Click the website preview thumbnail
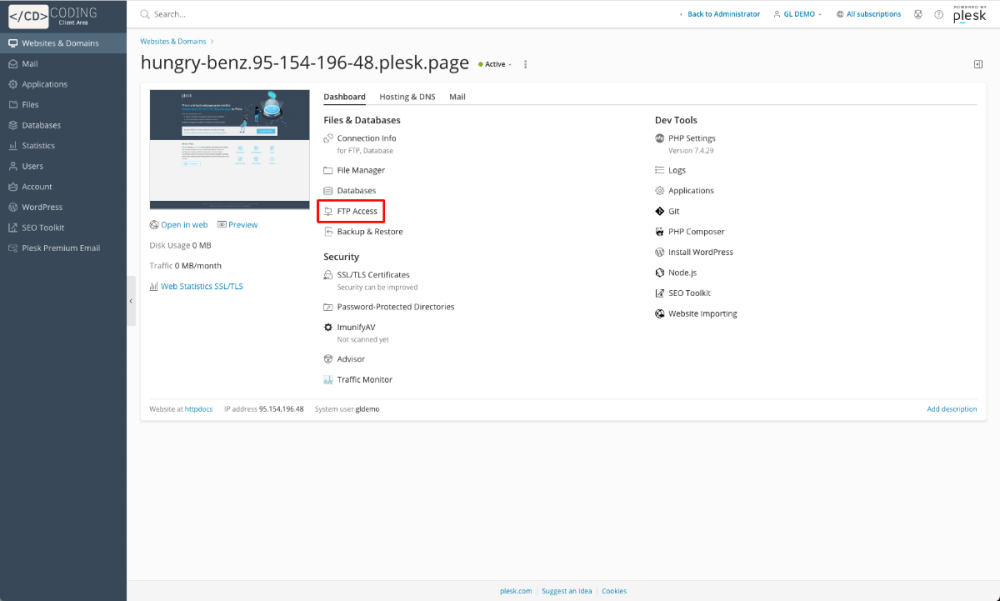This screenshot has width=1000, height=601. pyautogui.click(x=229, y=149)
